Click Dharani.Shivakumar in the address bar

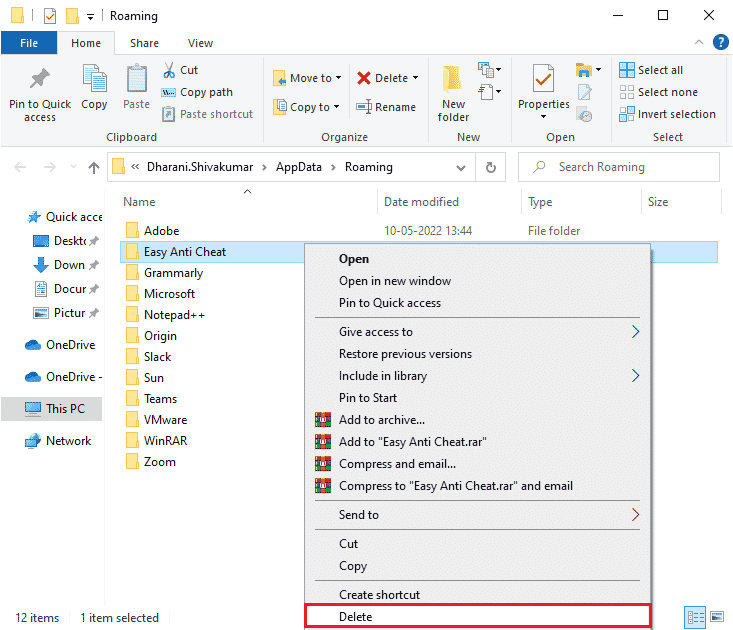[200, 167]
